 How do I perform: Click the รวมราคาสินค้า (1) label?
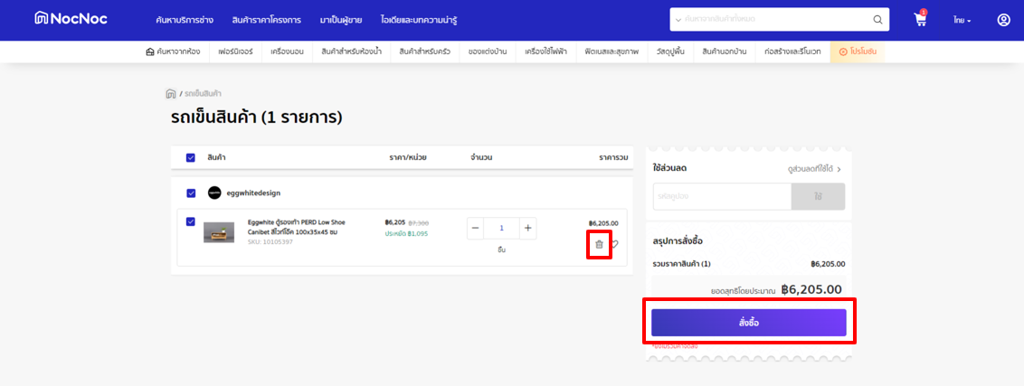coord(682,264)
